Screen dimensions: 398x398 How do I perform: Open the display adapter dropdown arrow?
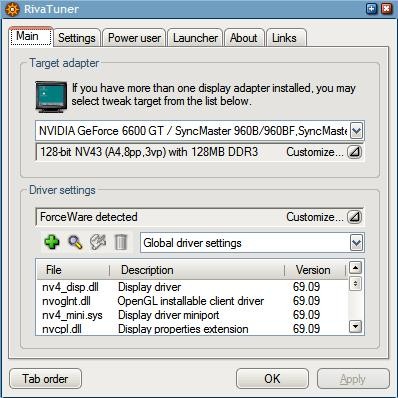(x=356, y=130)
